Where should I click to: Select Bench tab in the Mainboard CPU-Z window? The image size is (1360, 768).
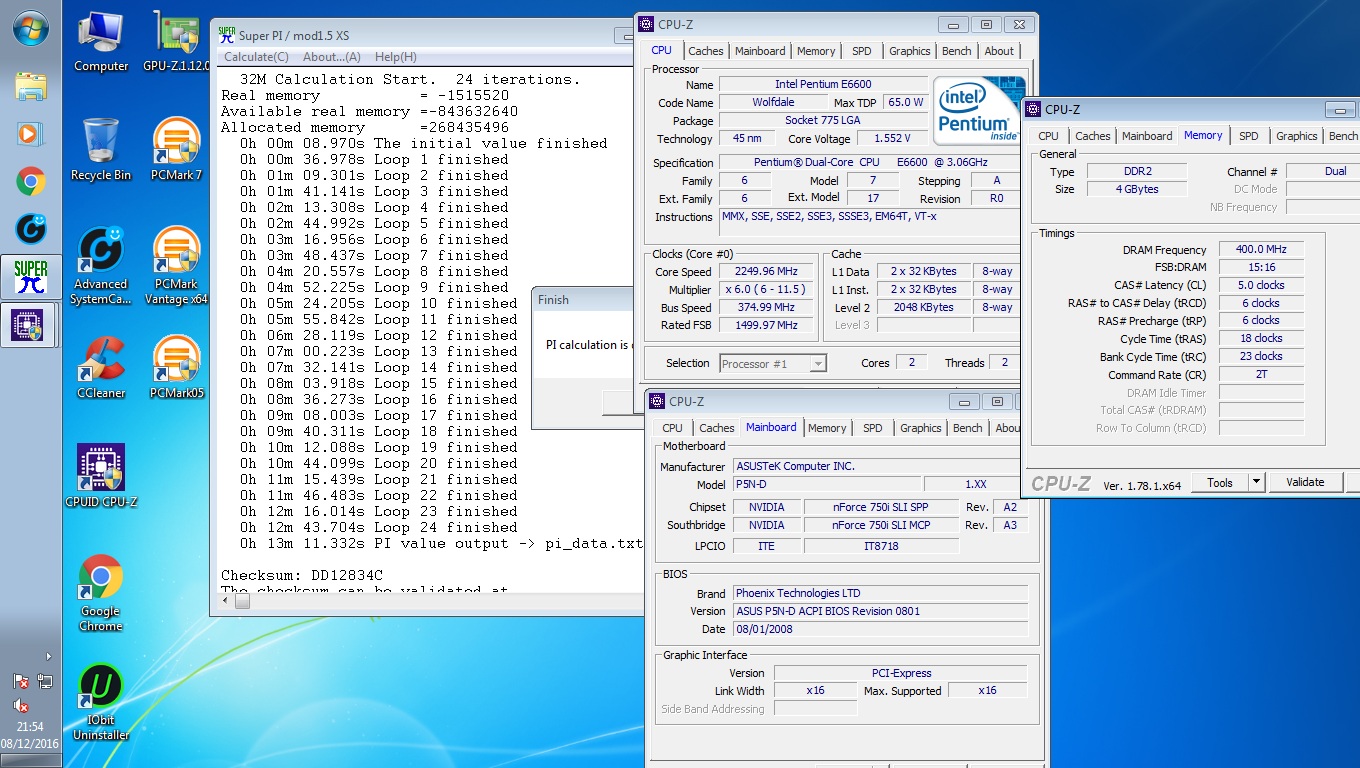[x=968, y=428]
